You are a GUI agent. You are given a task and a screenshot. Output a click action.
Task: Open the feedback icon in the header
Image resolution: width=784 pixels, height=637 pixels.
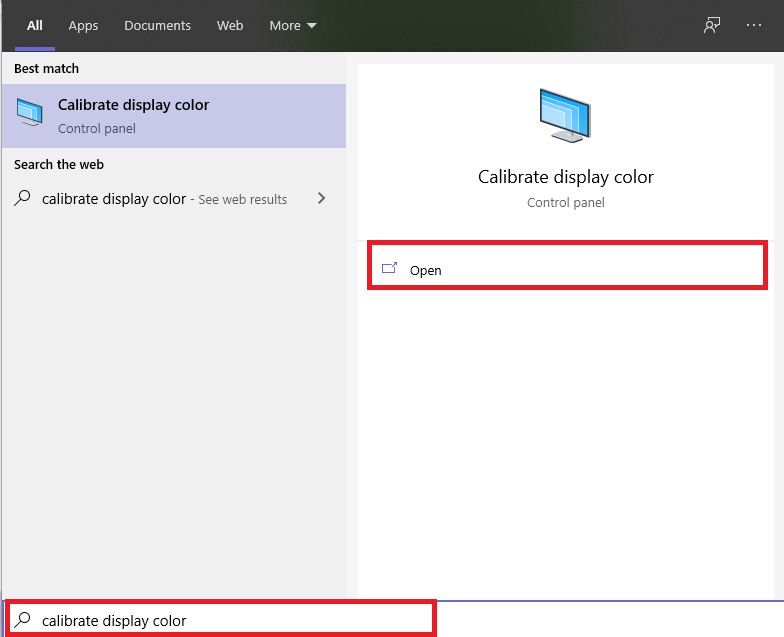(x=712, y=25)
